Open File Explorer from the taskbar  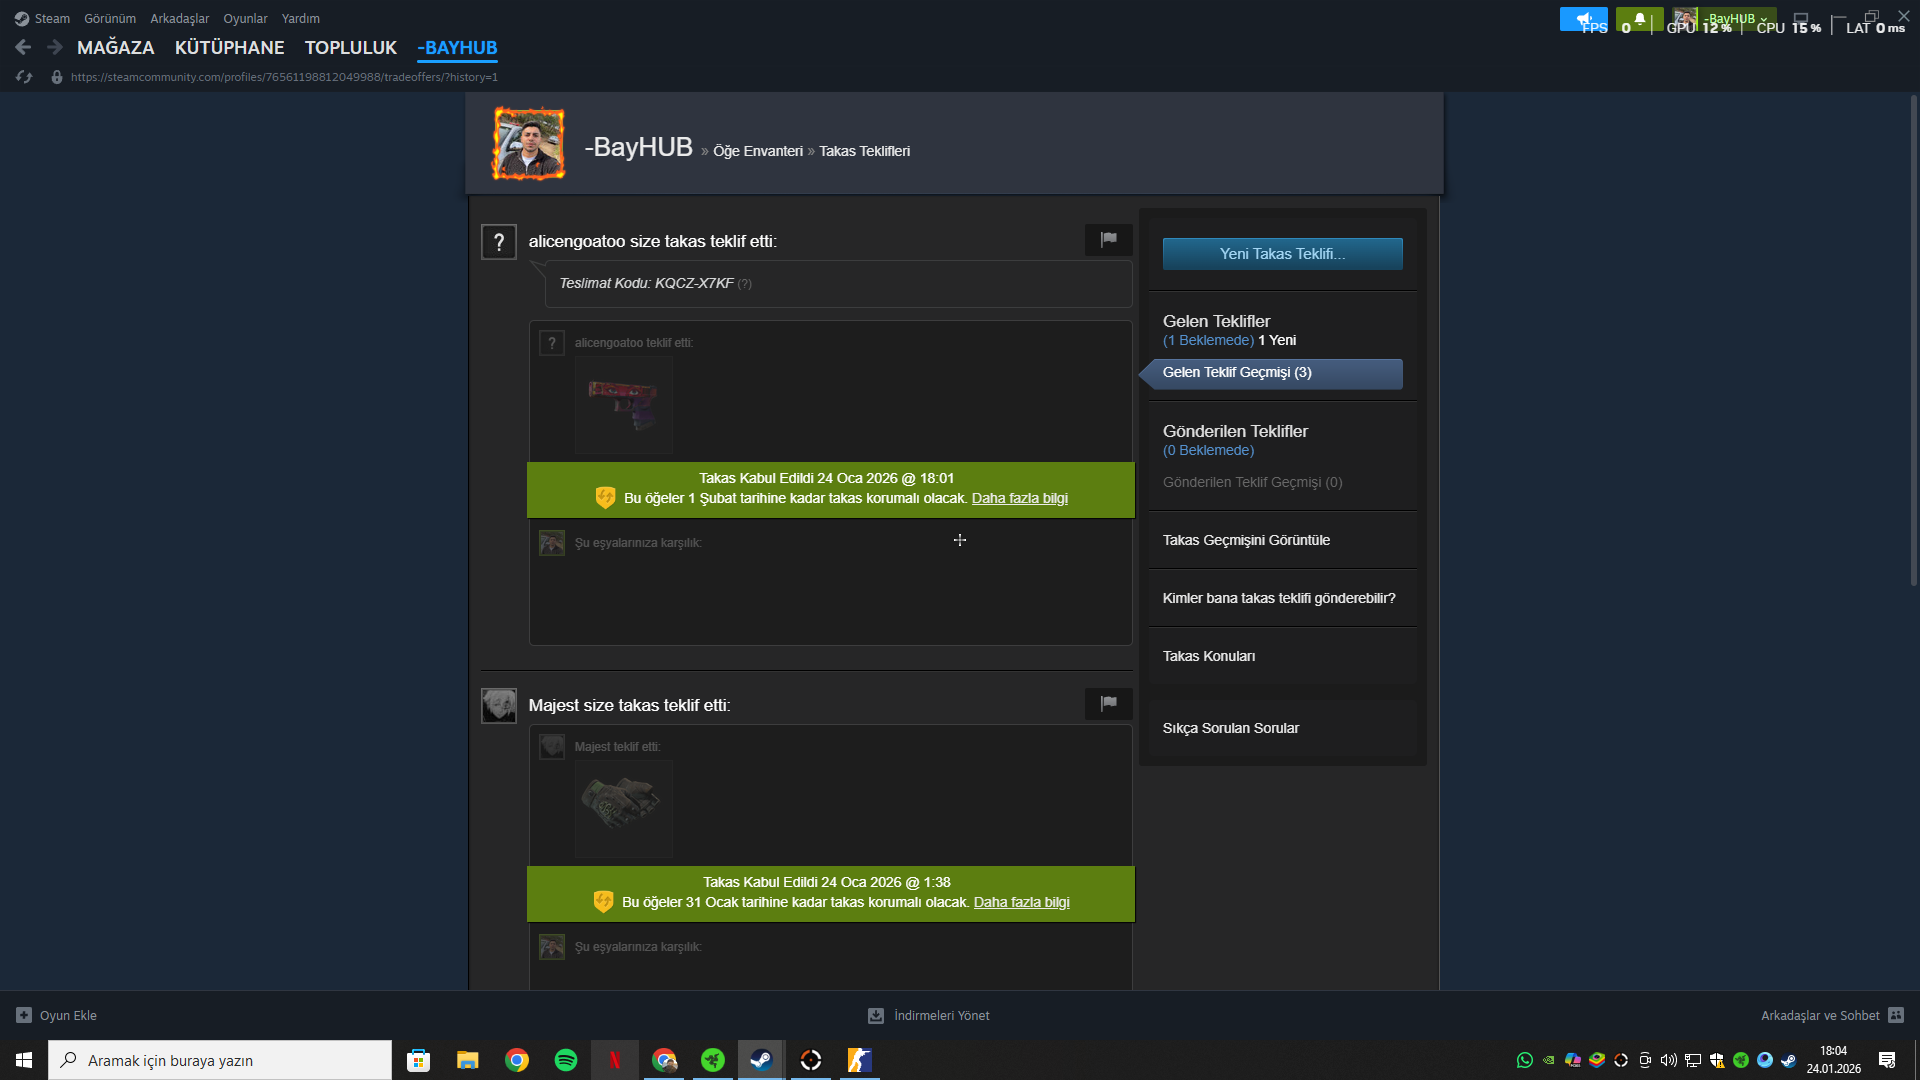(468, 1060)
